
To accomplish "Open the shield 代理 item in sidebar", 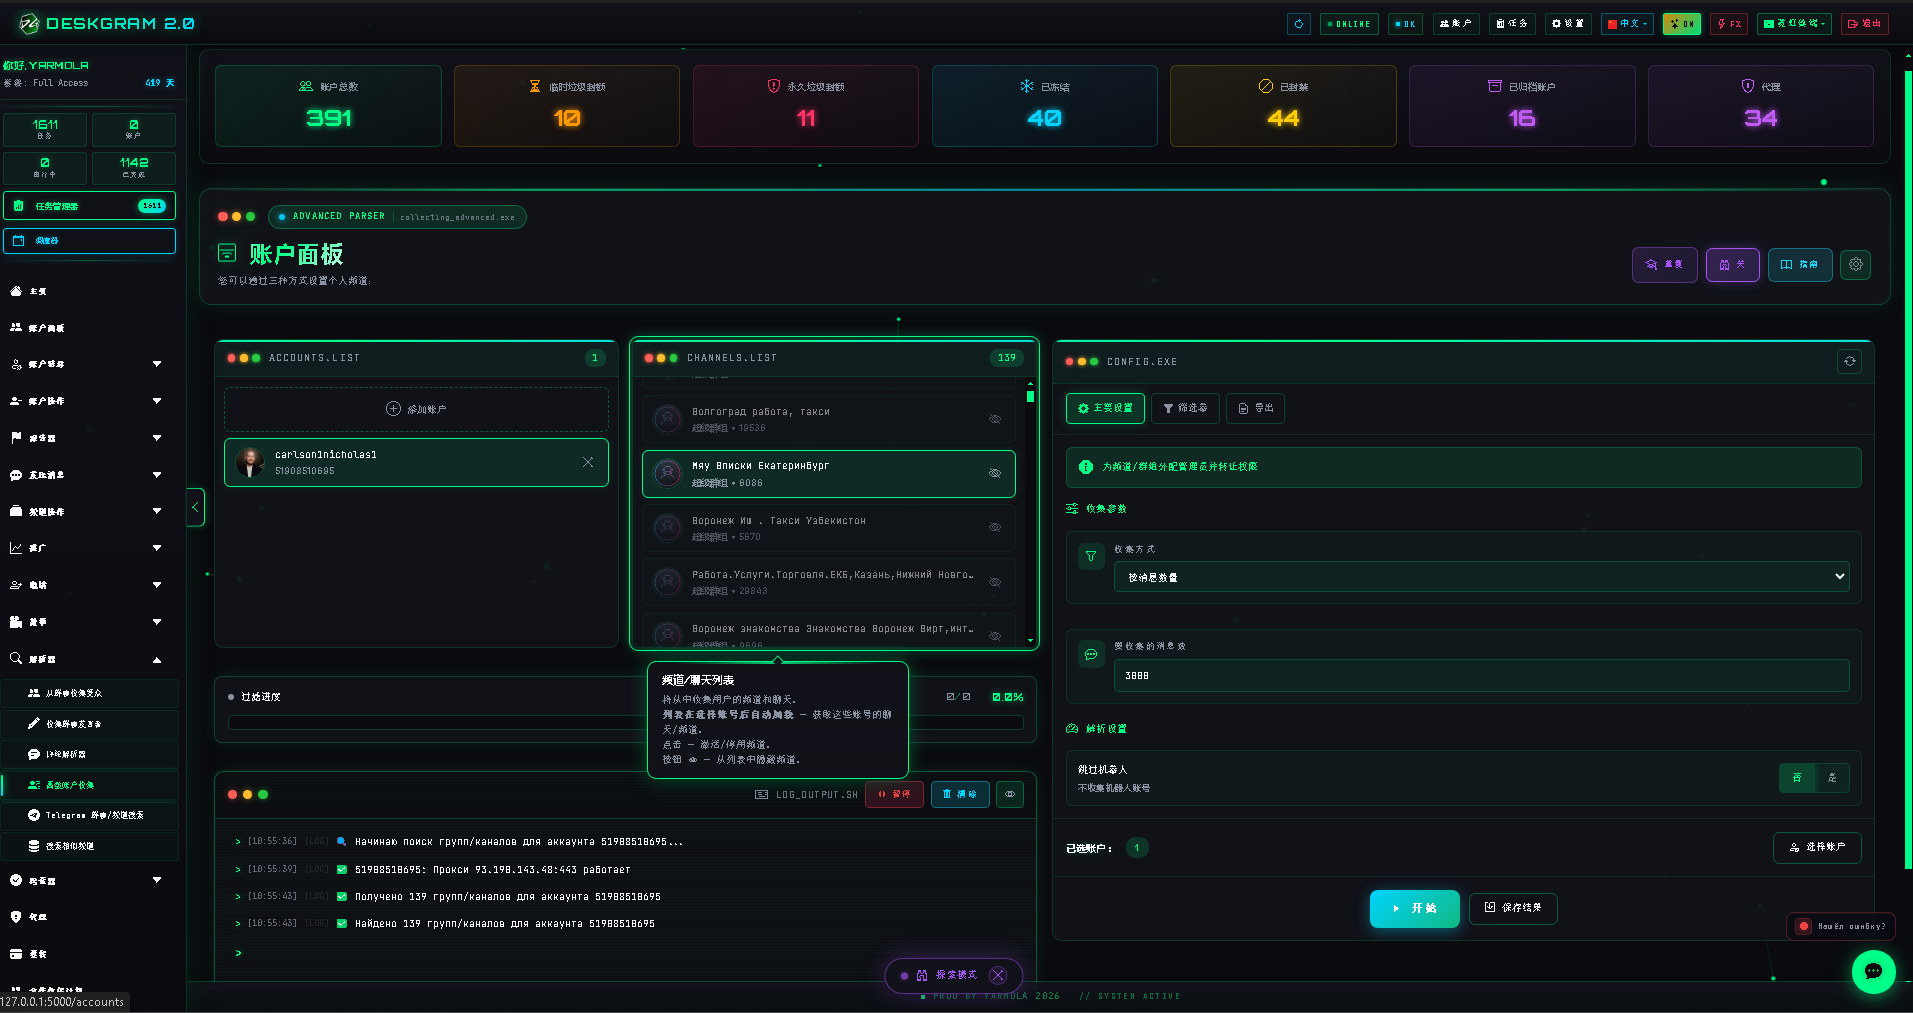I will tap(90, 917).
